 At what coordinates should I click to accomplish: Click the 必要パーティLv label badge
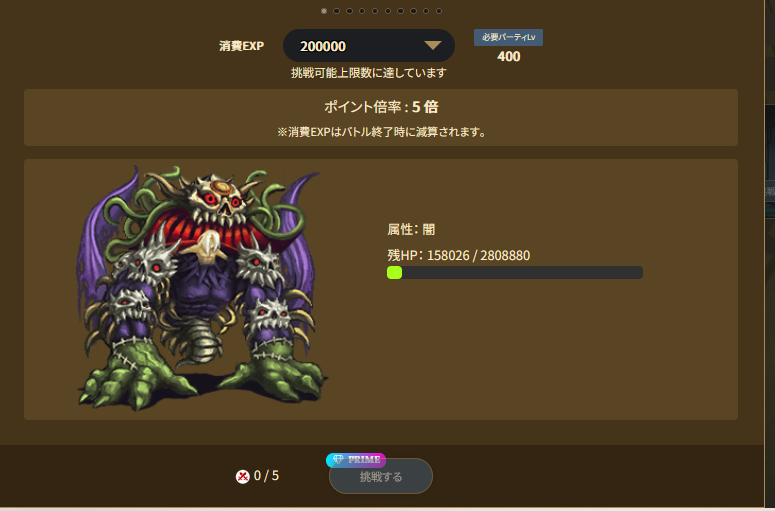click(508, 37)
